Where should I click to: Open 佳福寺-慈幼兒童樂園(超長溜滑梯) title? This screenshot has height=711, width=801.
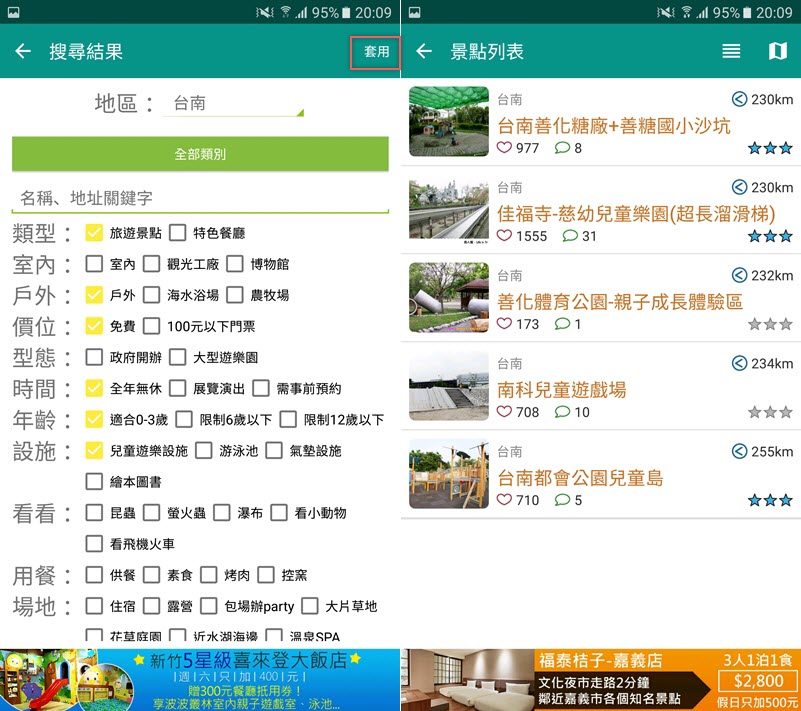pyautogui.click(x=636, y=214)
